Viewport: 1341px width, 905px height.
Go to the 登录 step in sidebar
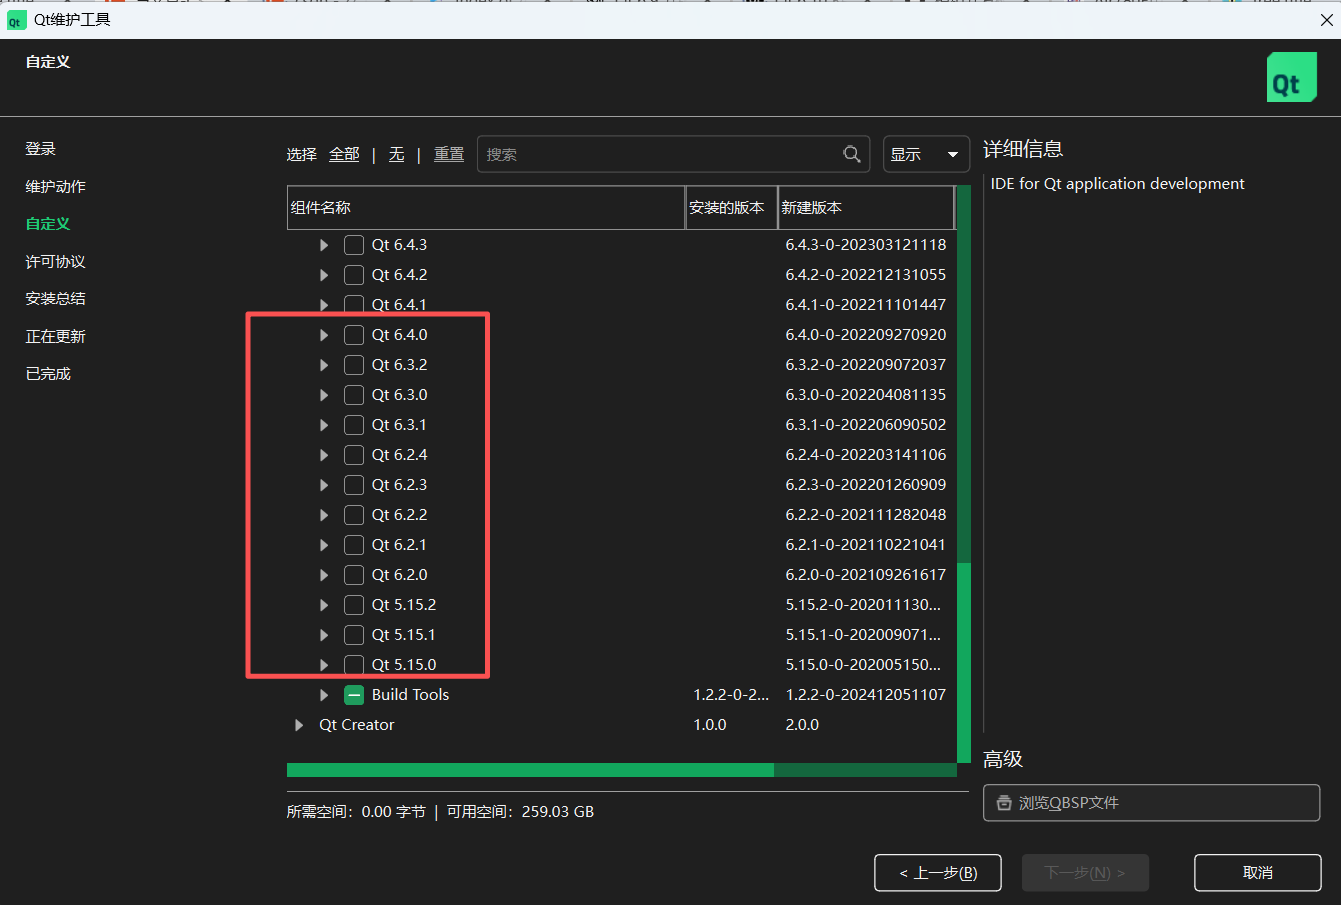tap(41, 149)
